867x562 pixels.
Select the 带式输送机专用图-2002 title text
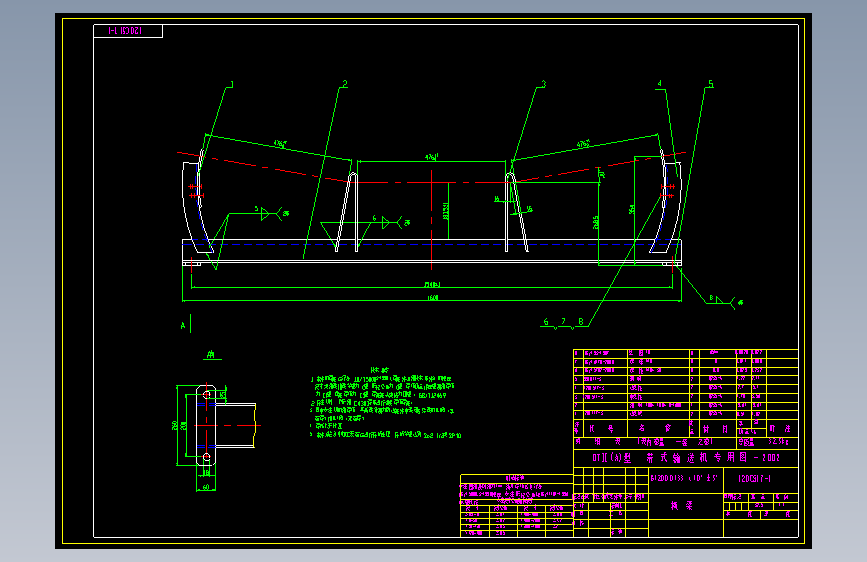point(686,457)
